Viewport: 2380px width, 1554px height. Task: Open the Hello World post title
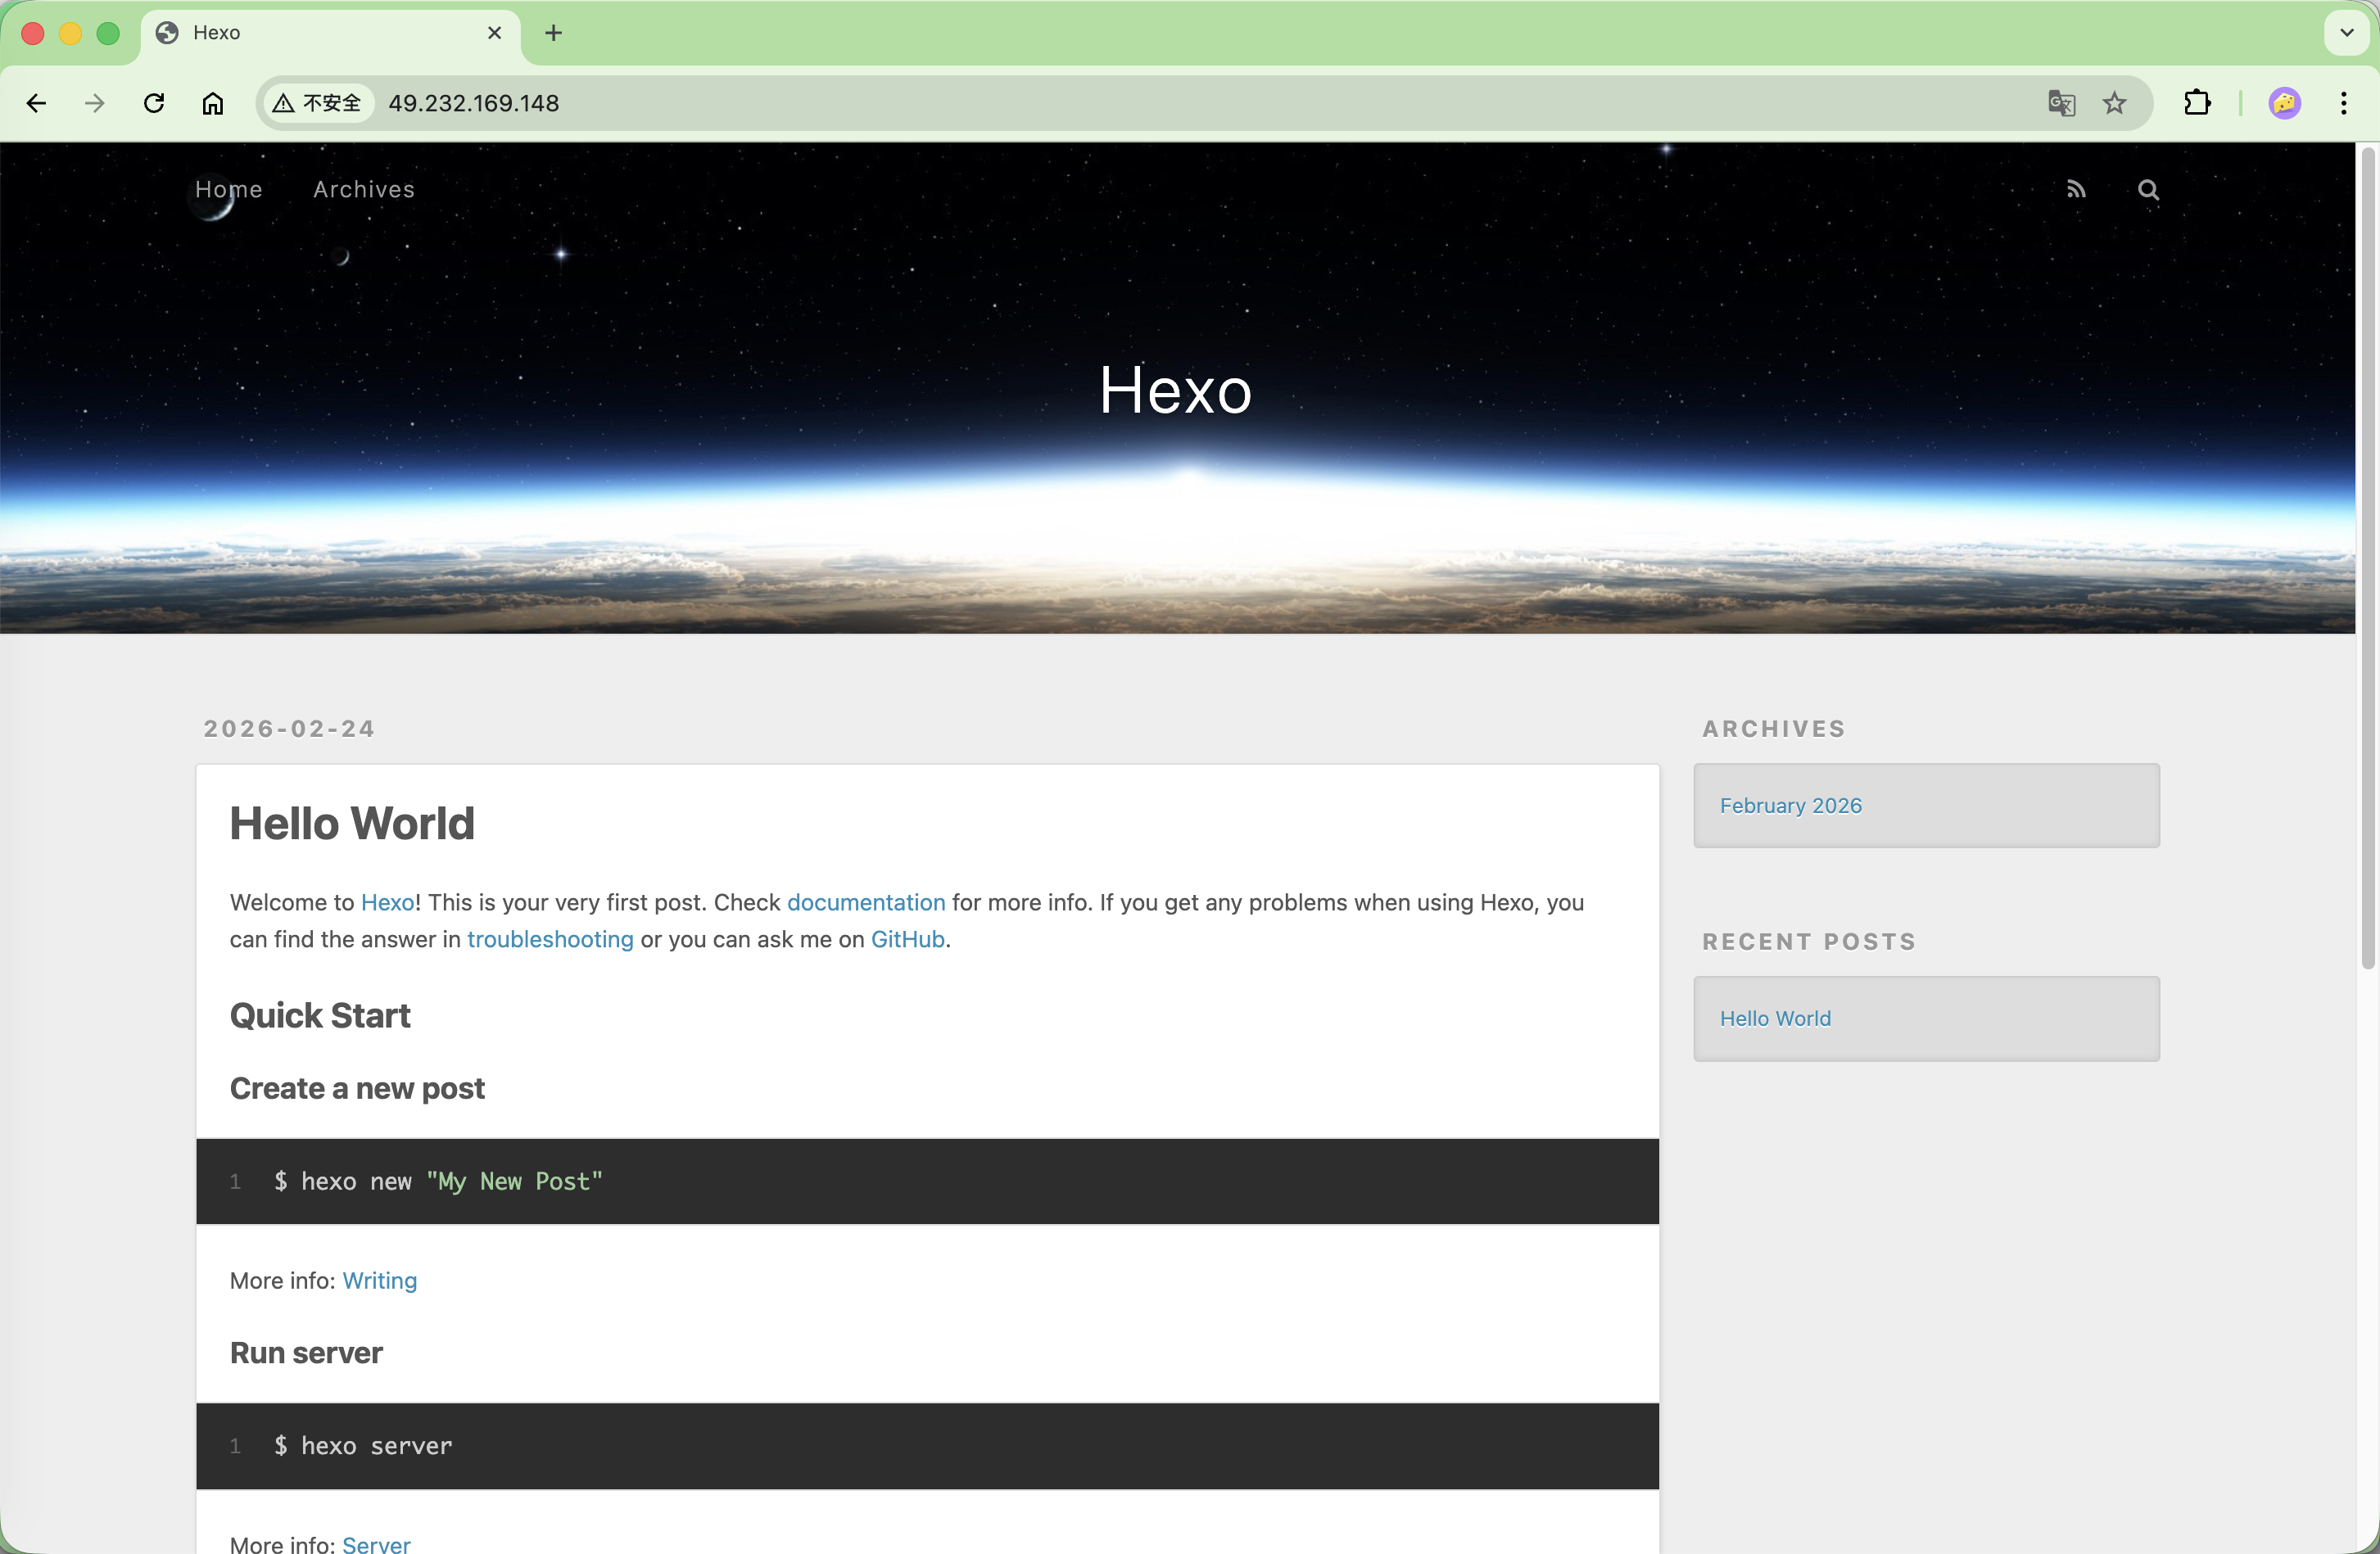352,824
